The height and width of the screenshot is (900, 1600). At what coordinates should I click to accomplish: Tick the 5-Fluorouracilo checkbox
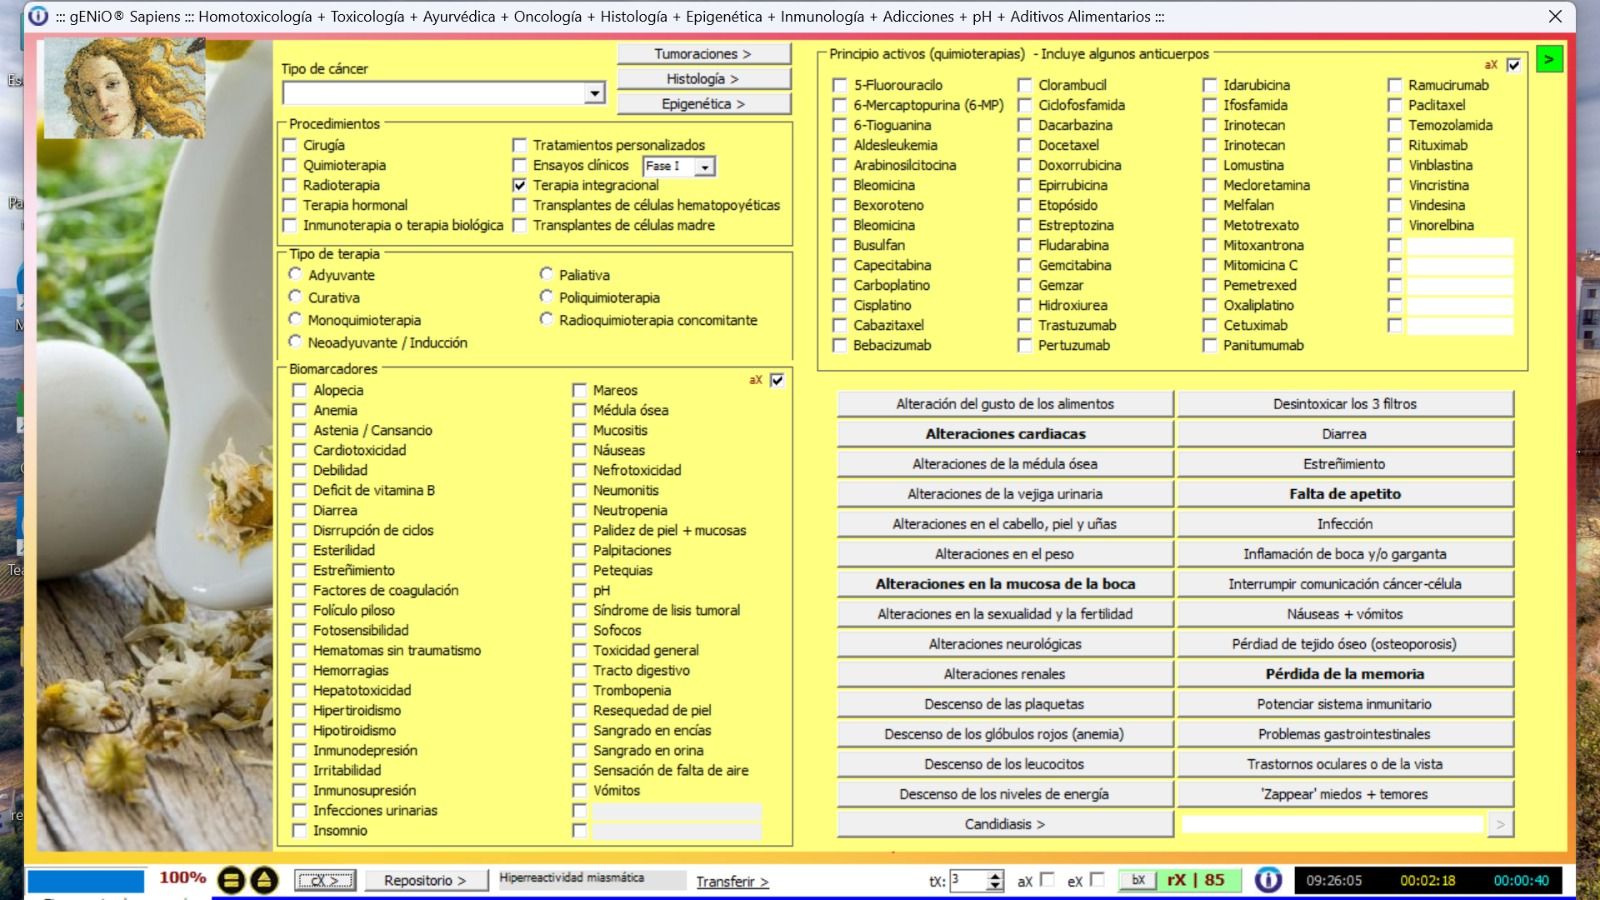(x=840, y=85)
